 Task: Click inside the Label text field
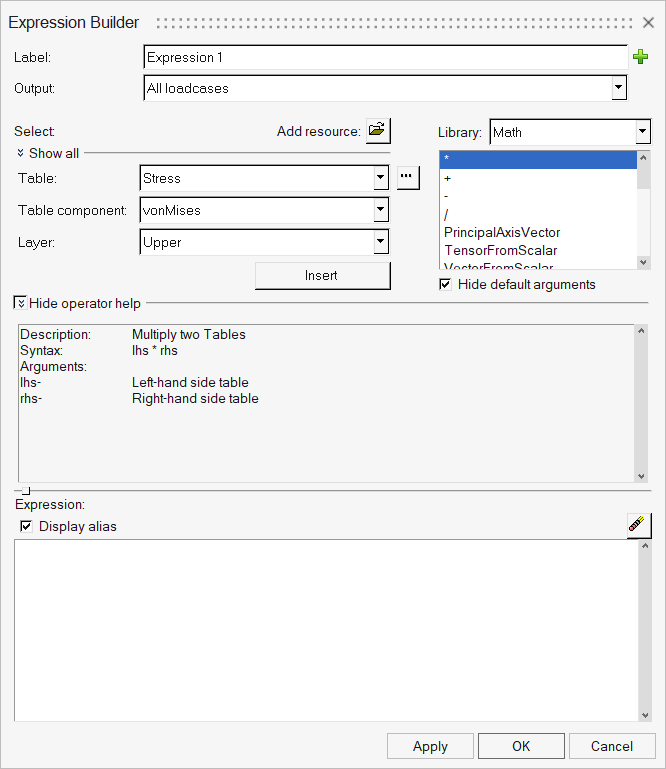click(x=385, y=58)
